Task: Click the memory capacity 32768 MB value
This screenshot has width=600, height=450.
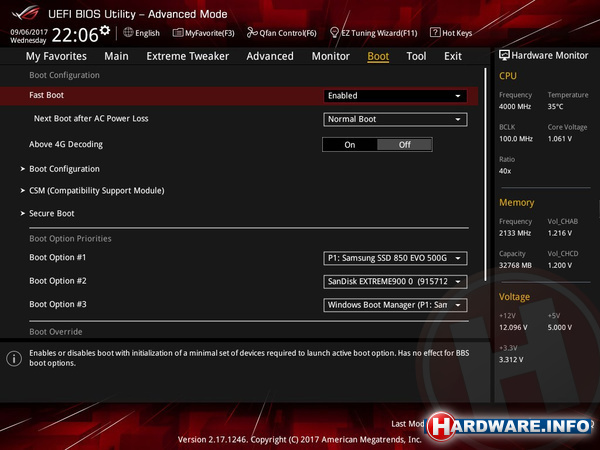Action: [515, 265]
